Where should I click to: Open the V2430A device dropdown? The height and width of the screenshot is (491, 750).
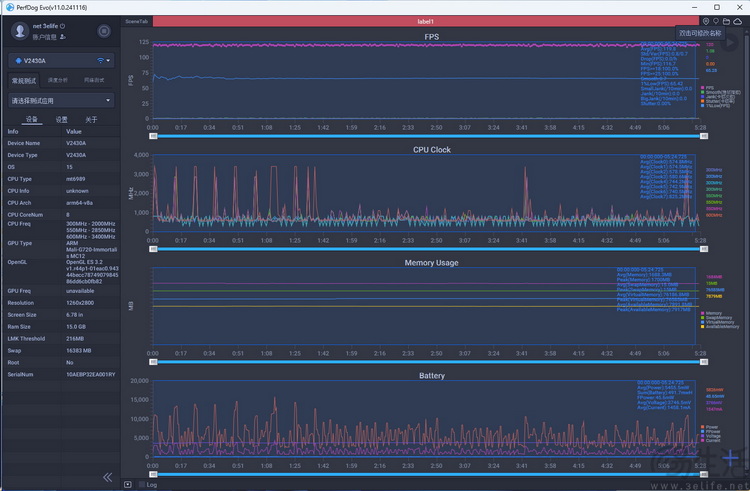point(61,61)
